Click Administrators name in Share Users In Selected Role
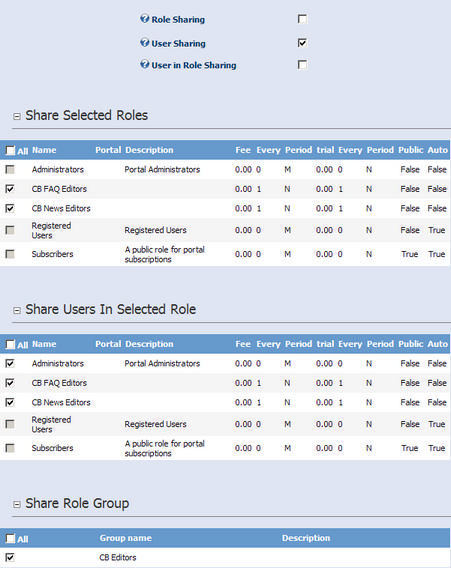Screen dimensions: 451x568 pos(58,363)
